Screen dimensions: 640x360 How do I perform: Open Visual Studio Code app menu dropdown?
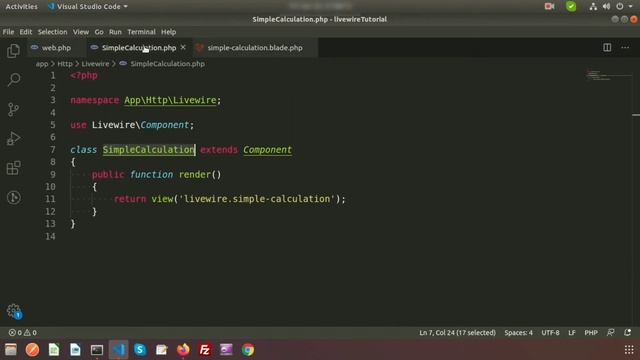[88, 7]
